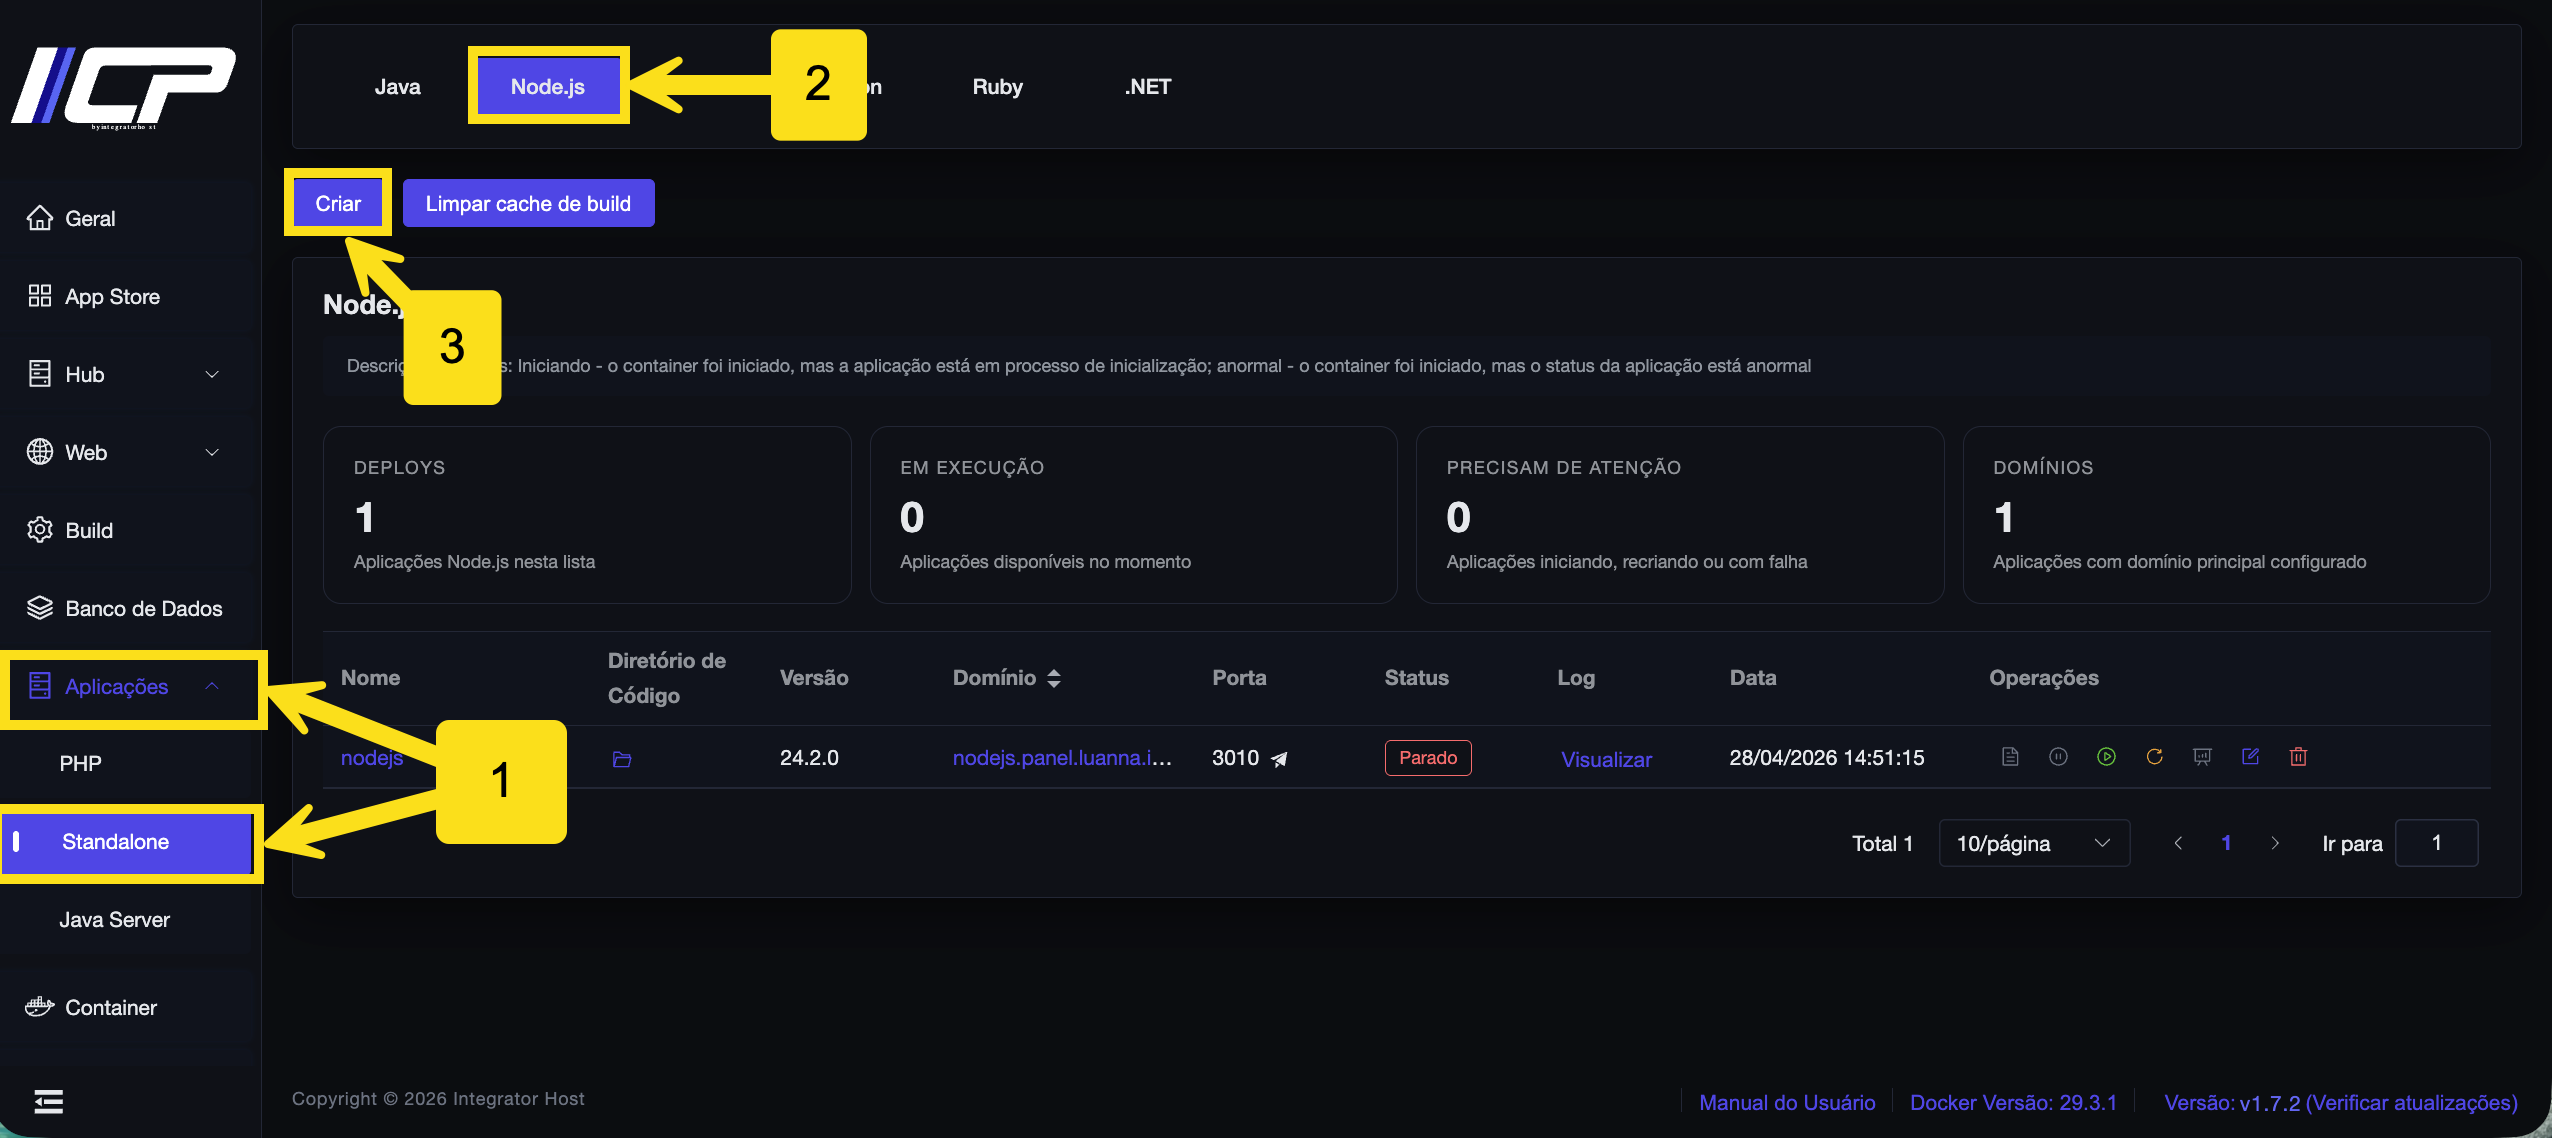Image resolution: width=2552 pixels, height=1138 pixels.
Task: Switch to the Java tab
Action: pos(397,87)
